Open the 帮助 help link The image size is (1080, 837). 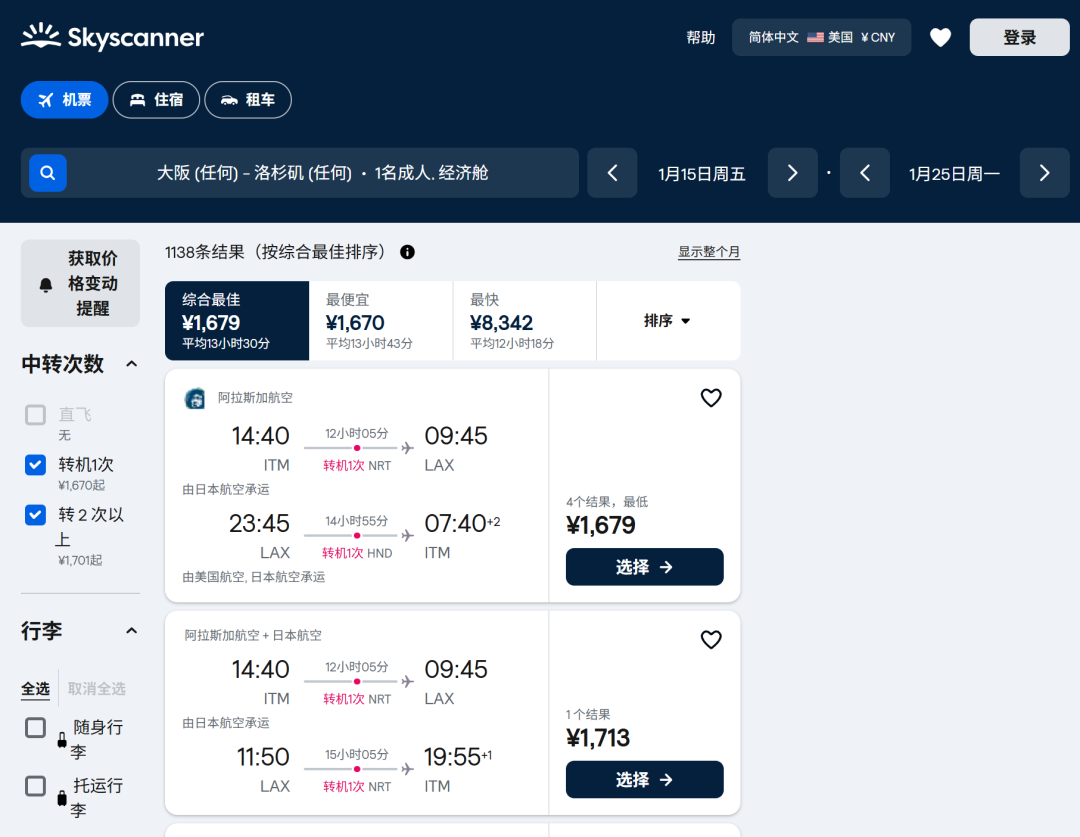pos(700,37)
